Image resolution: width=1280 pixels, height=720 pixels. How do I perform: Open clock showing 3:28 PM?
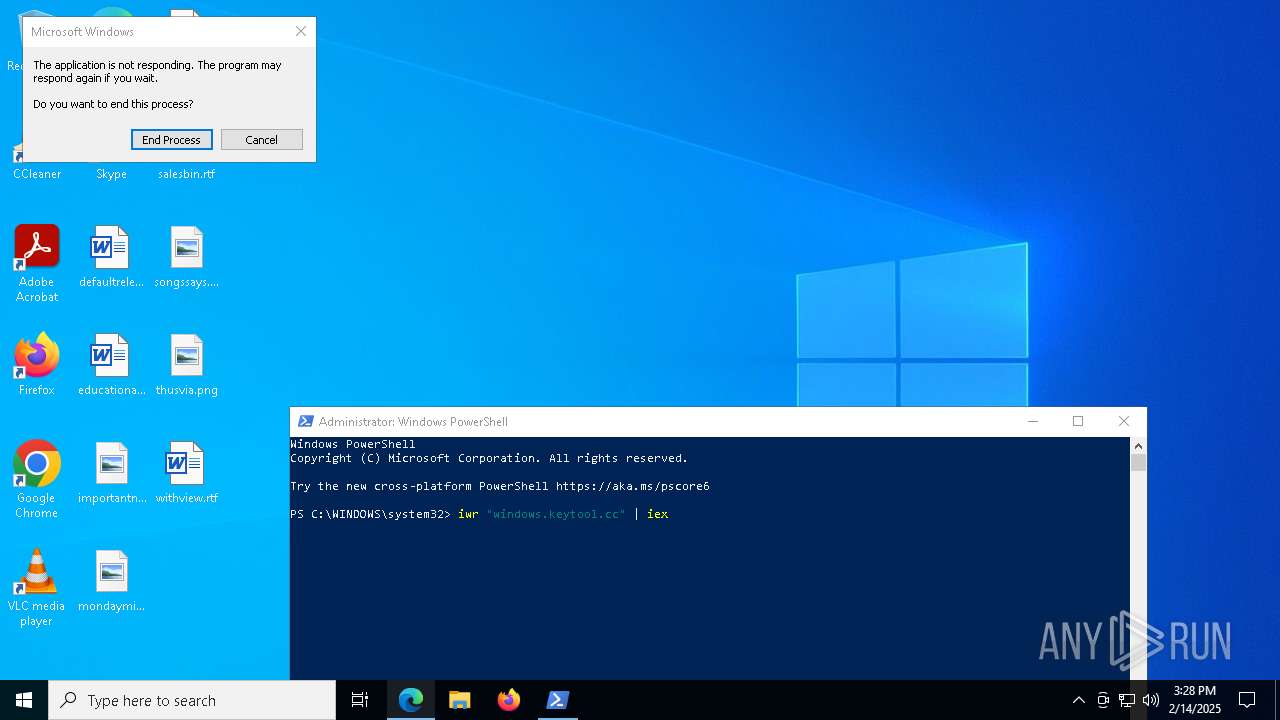point(1195,700)
